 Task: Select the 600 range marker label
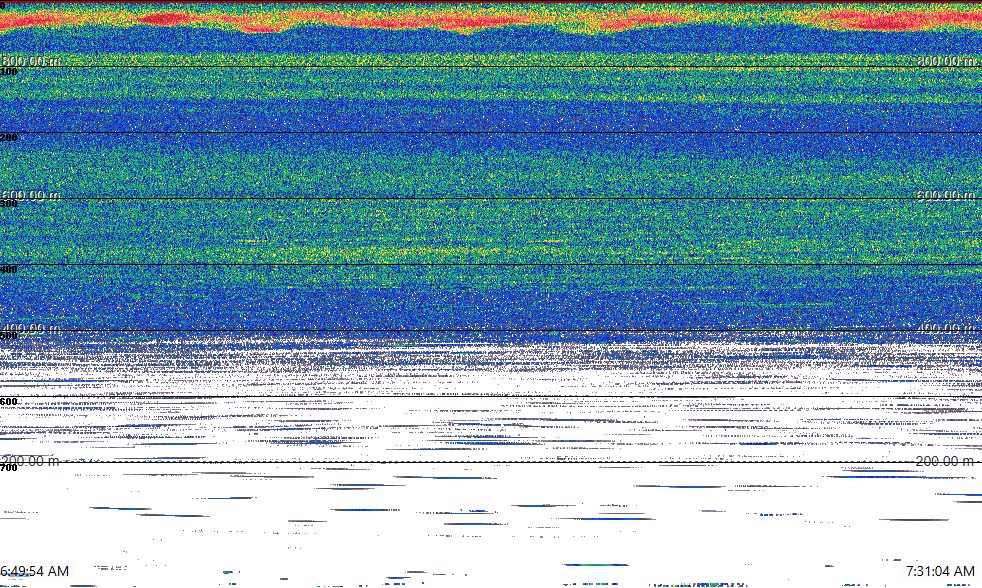point(9,402)
